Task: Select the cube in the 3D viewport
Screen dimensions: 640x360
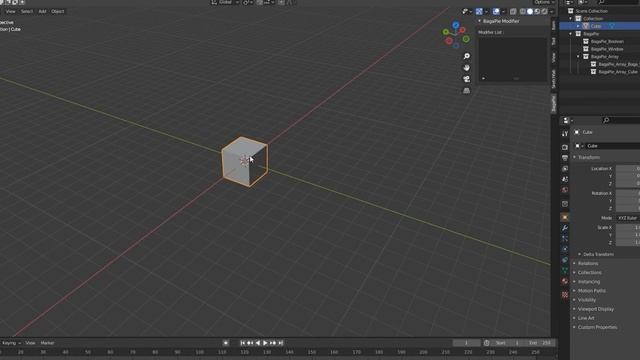Action: click(x=245, y=162)
